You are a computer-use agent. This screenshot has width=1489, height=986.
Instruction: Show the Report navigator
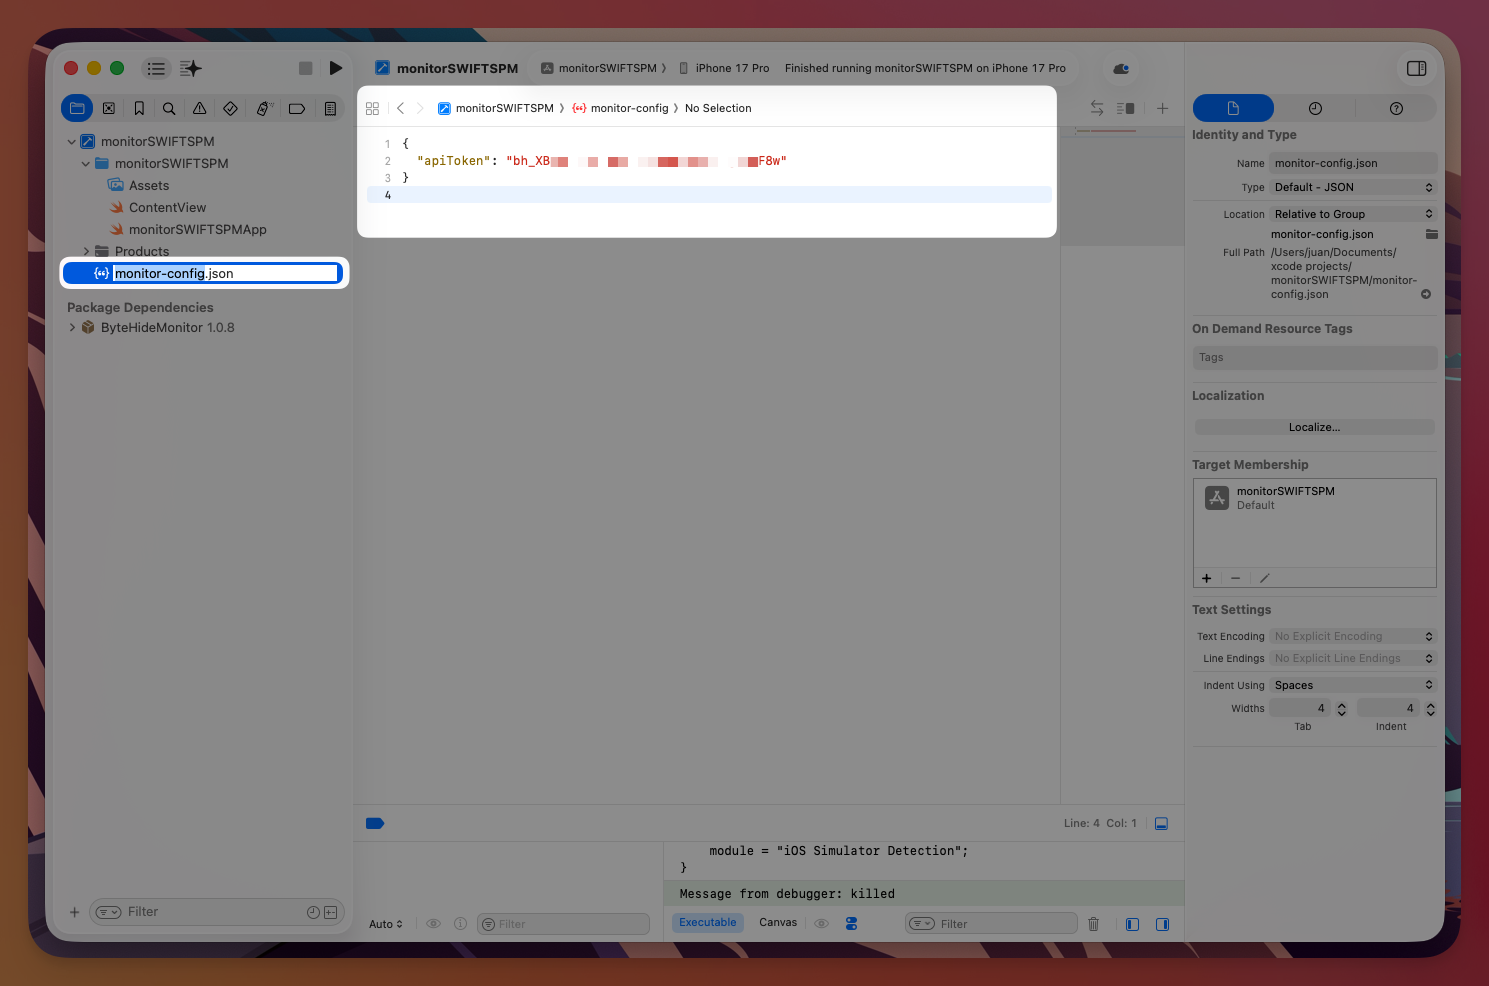pyautogui.click(x=330, y=108)
